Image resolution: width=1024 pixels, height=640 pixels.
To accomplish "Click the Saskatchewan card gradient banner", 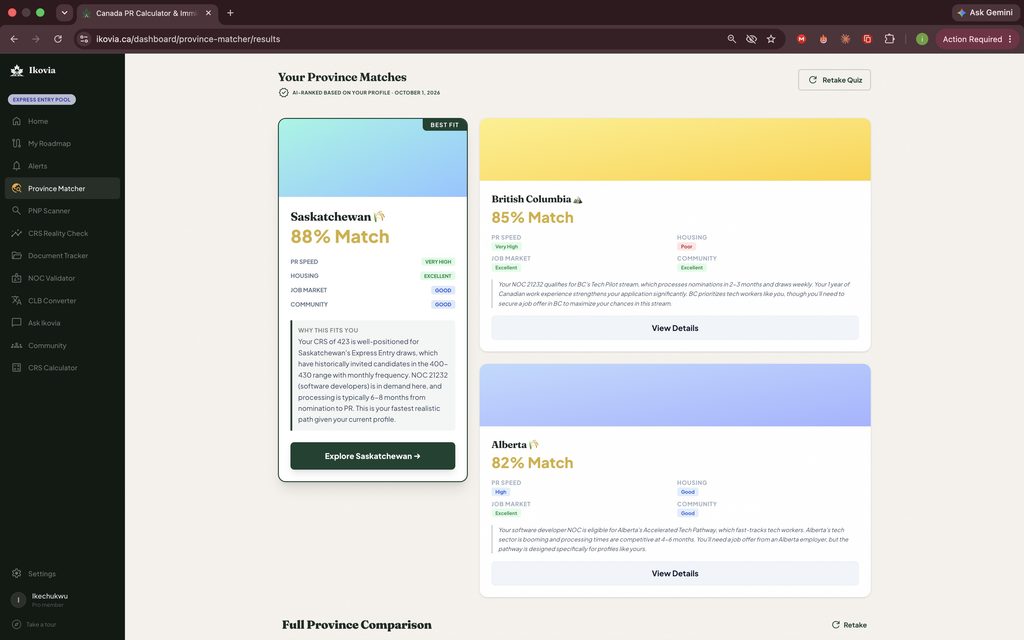I will (x=373, y=157).
